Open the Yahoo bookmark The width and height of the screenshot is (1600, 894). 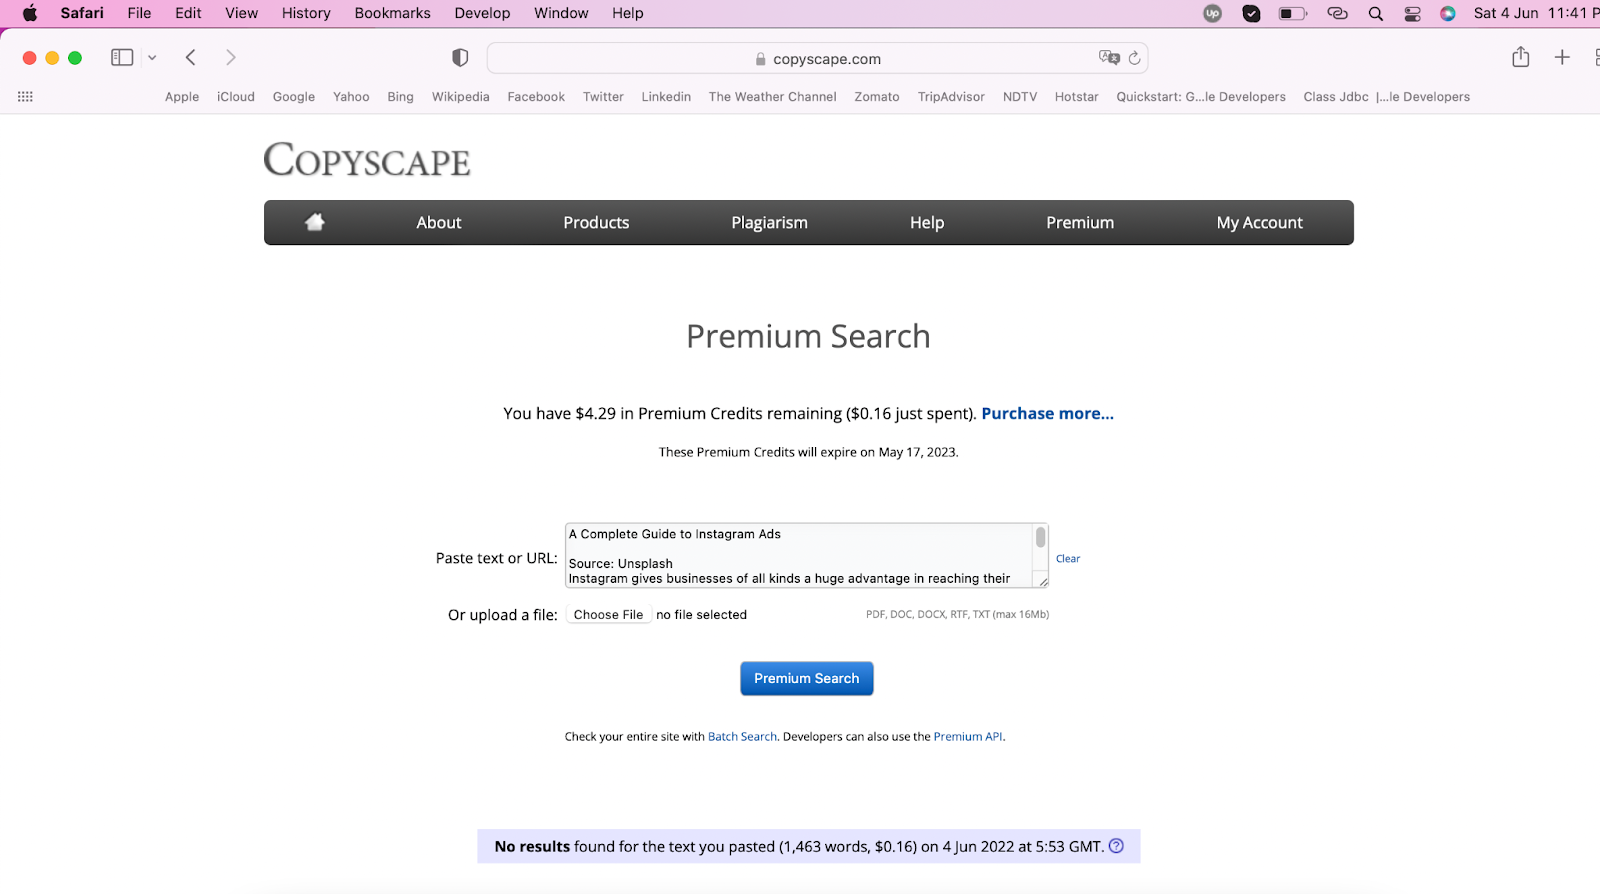pyautogui.click(x=351, y=97)
